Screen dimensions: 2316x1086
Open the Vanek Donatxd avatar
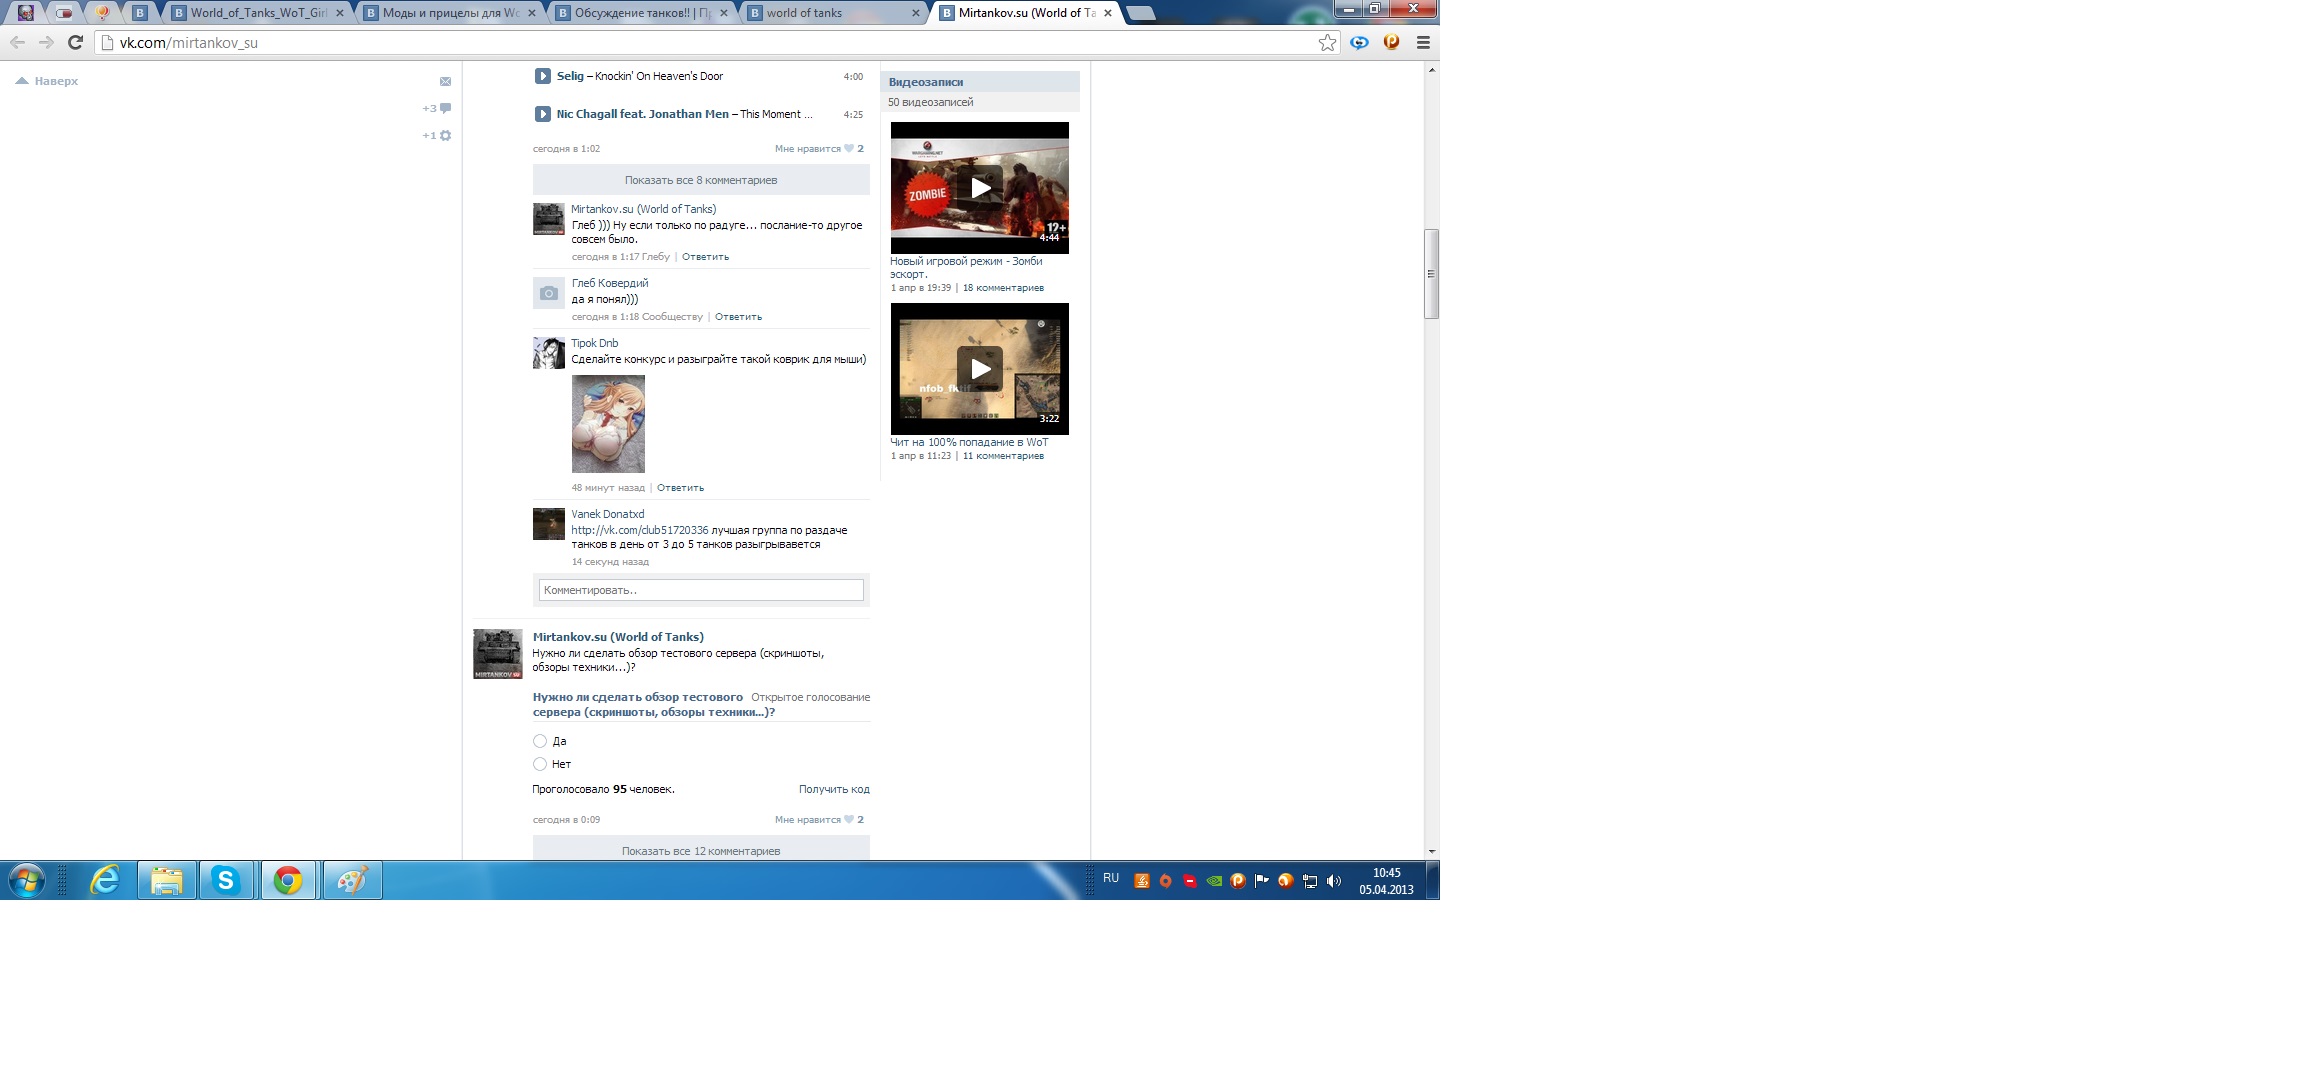pos(549,524)
